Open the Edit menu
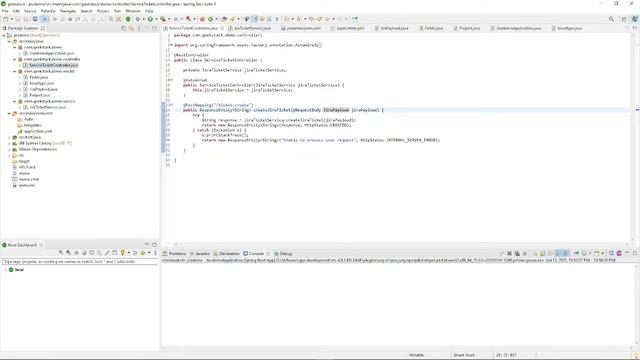 tap(16, 11)
